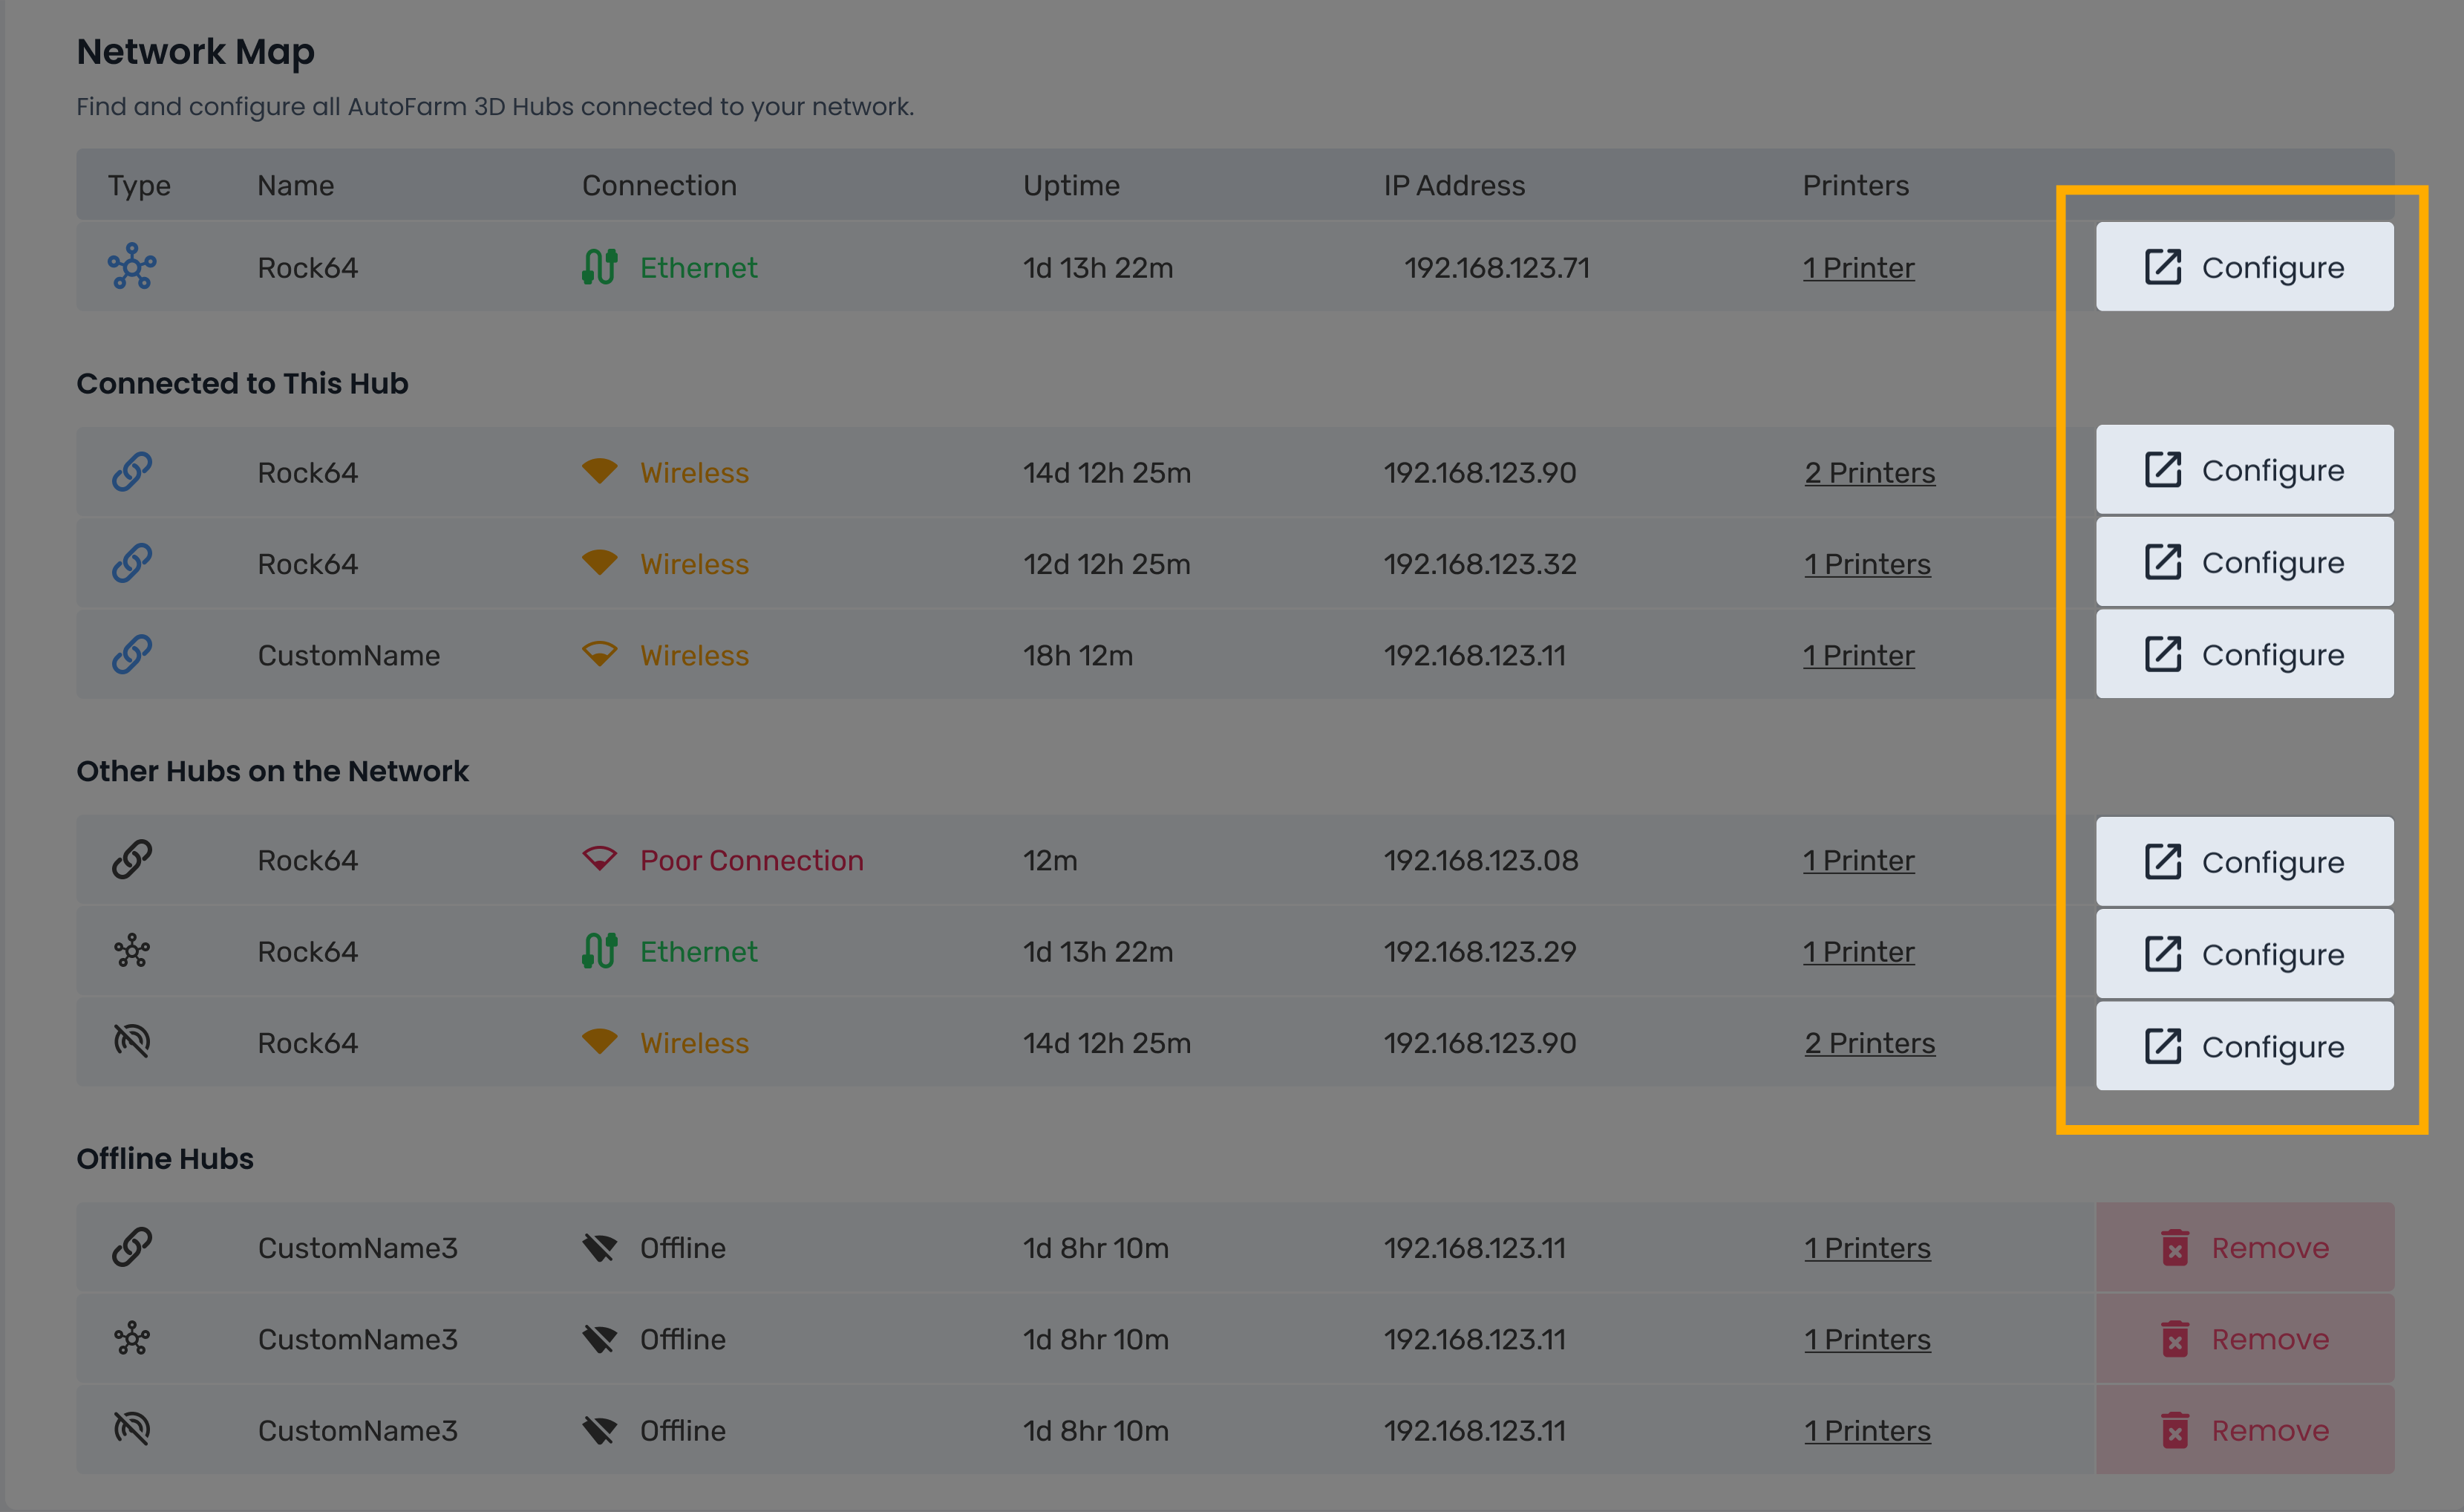Click the external-link icon inside the top Configure button

coord(2163,266)
